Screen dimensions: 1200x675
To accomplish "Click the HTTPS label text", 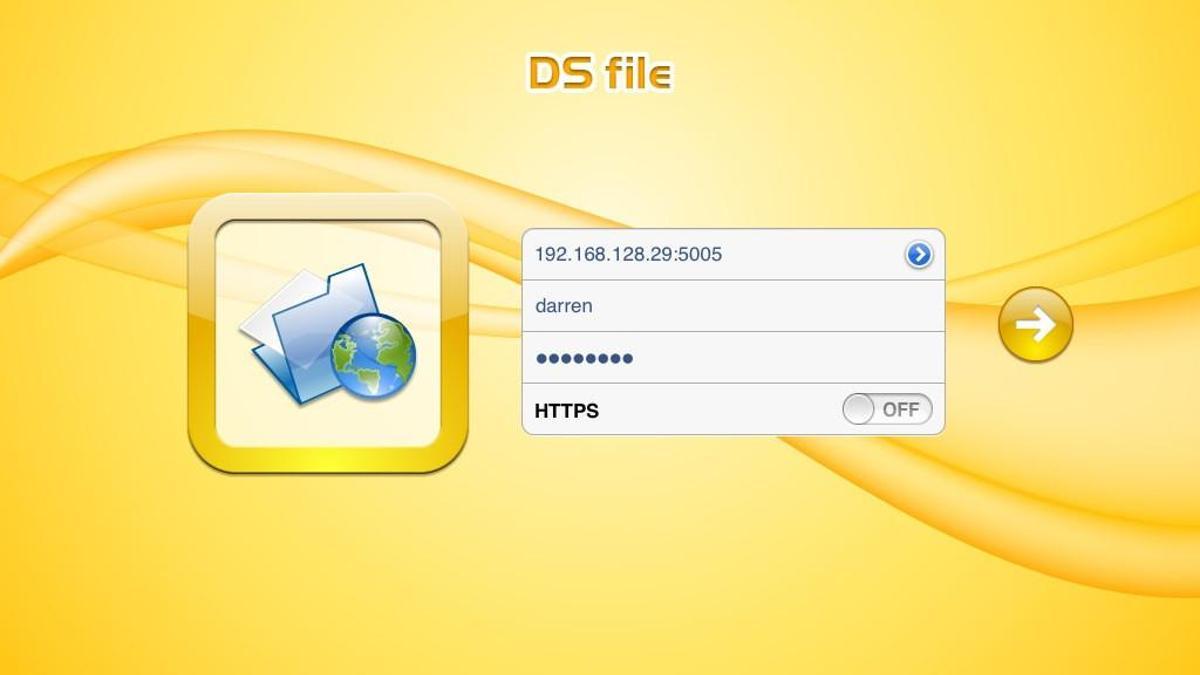I will click(567, 410).
